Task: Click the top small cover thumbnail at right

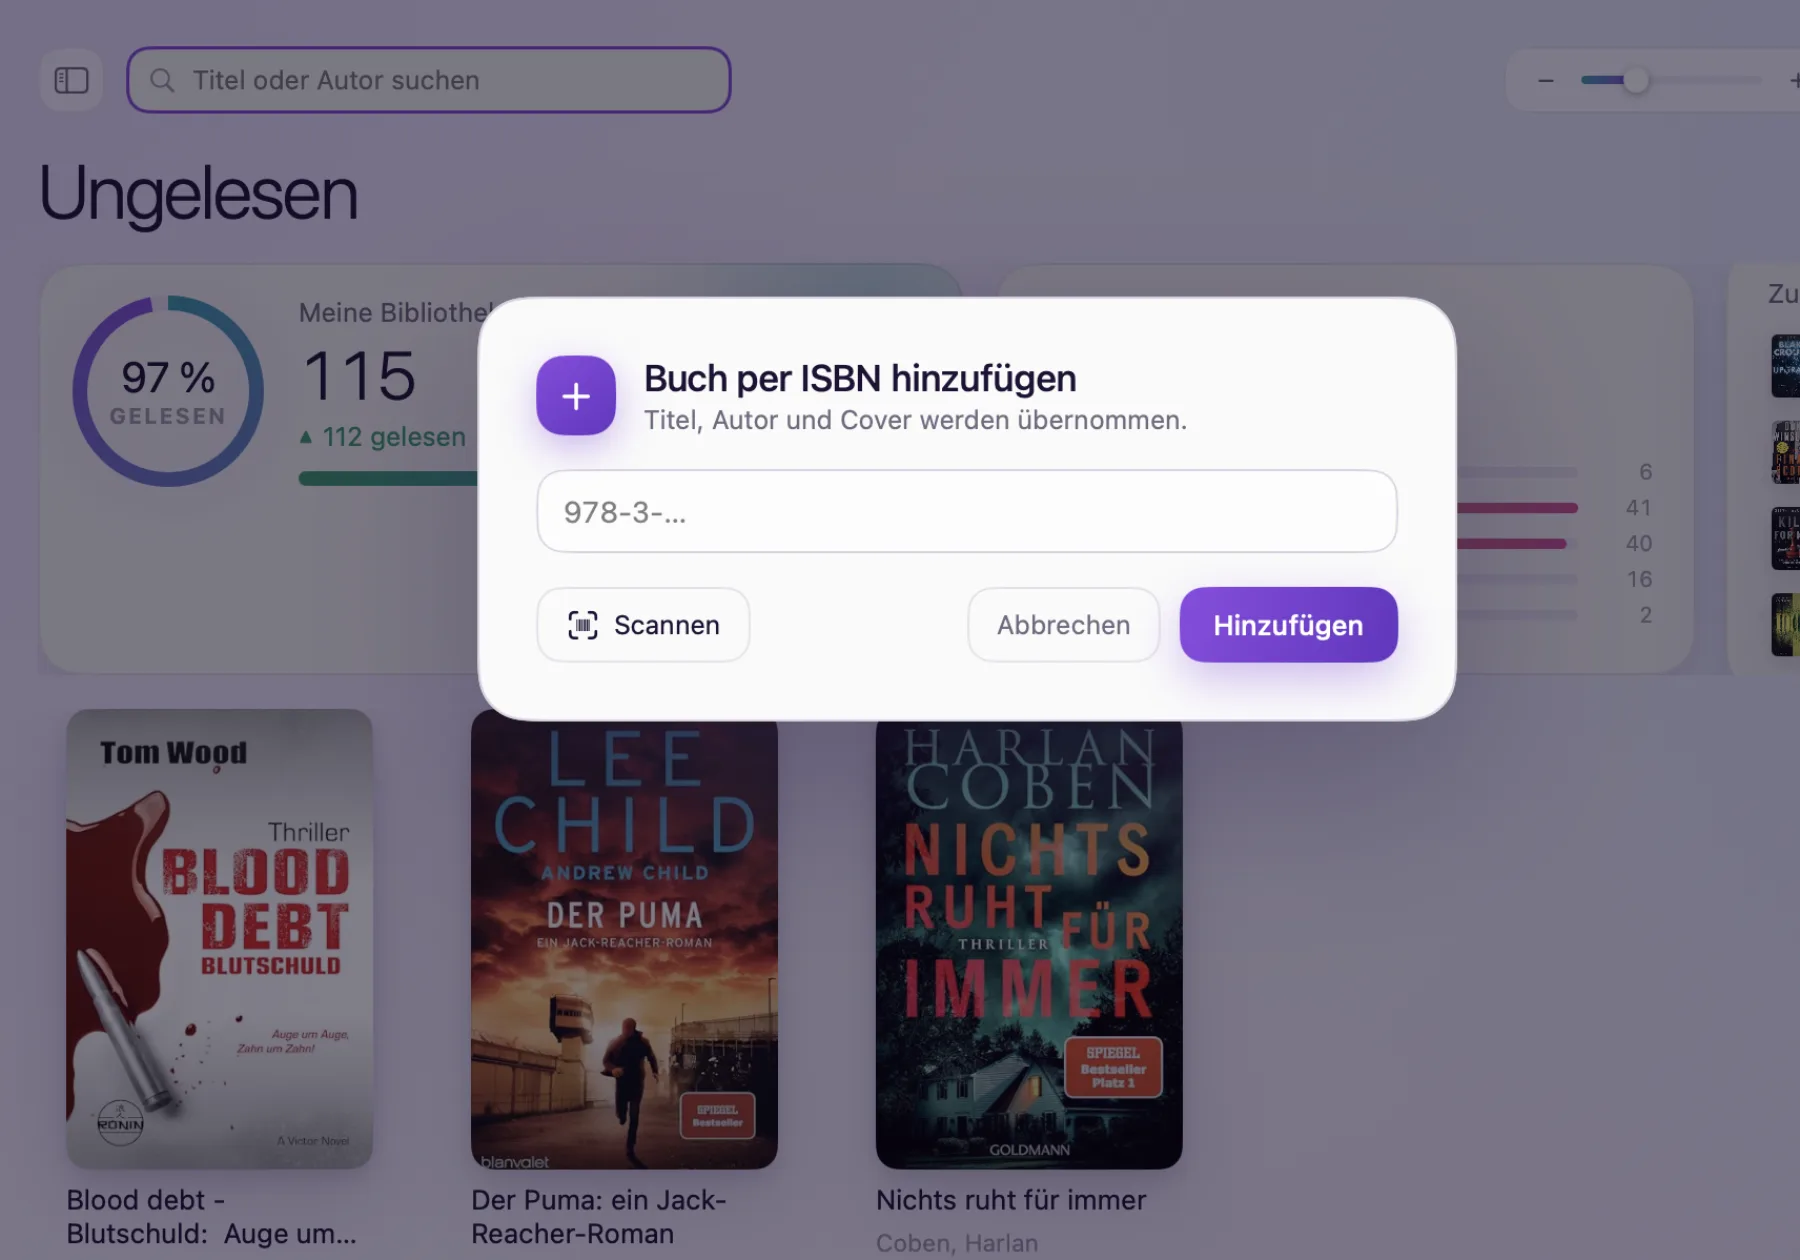Action: point(1785,366)
